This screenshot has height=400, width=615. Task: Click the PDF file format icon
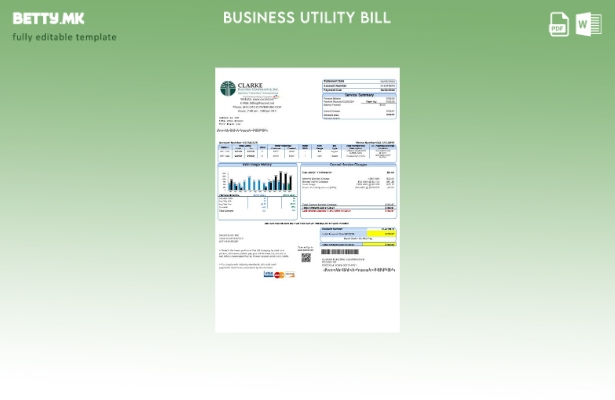point(559,24)
